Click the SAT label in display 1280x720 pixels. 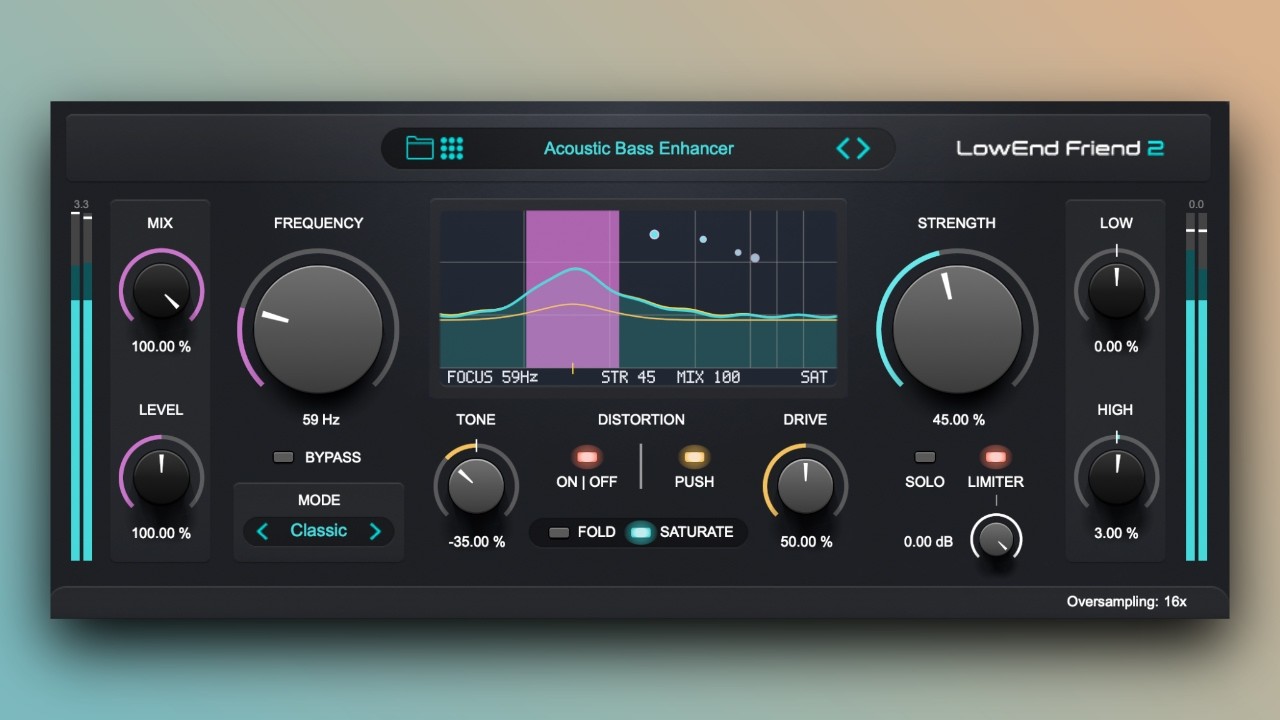coord(814,377)
